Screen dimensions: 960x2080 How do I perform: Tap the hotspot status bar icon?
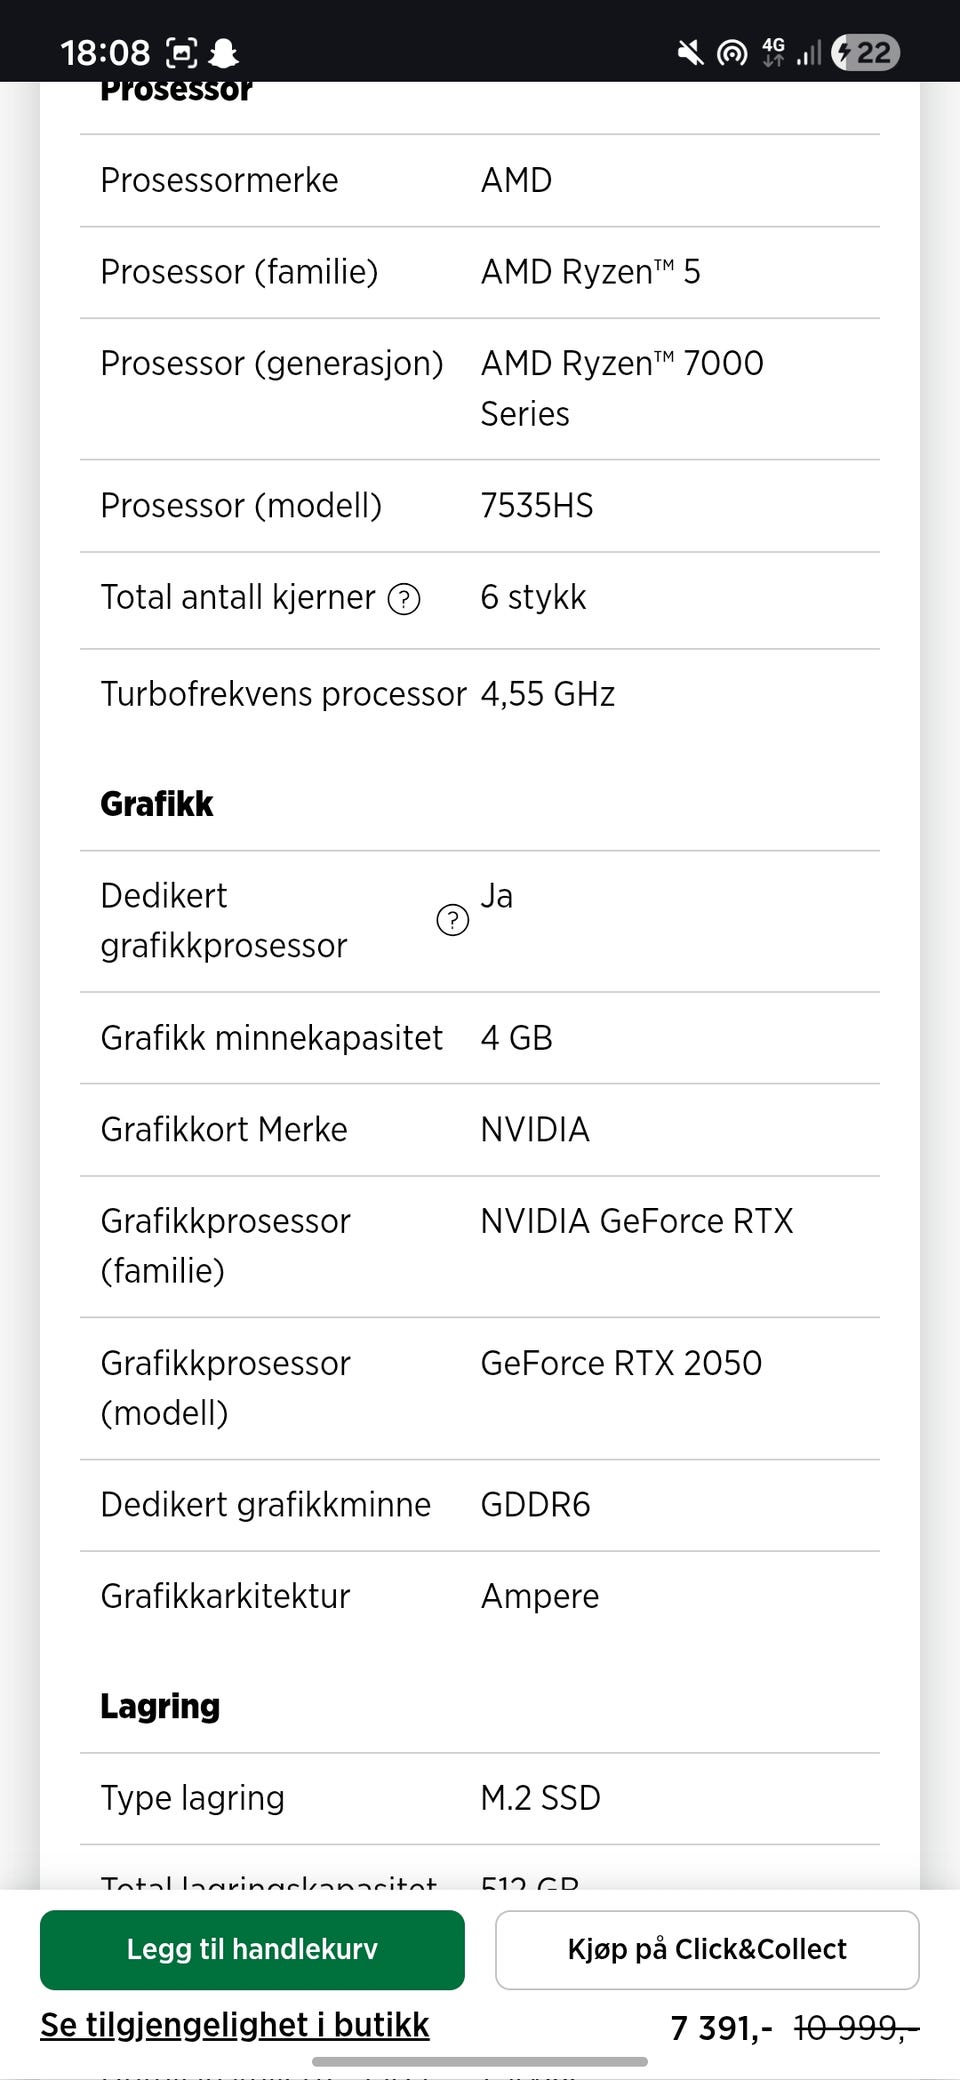coord(732,52)
